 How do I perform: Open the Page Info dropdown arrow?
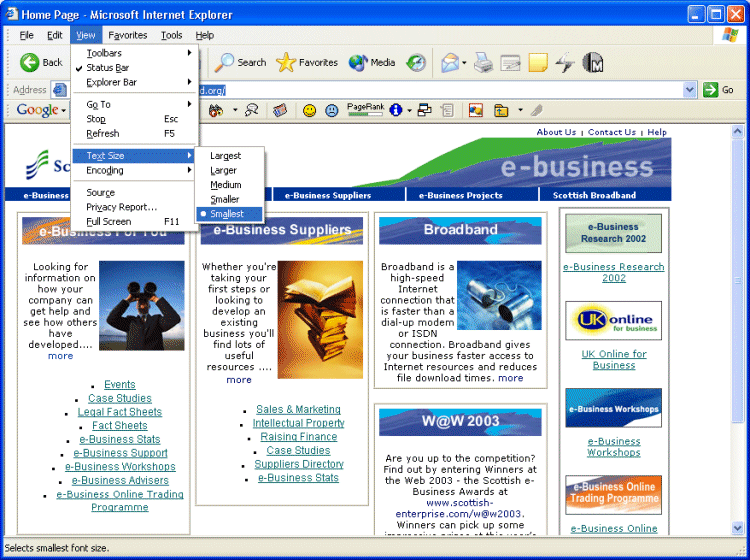(x=409, y=111)
